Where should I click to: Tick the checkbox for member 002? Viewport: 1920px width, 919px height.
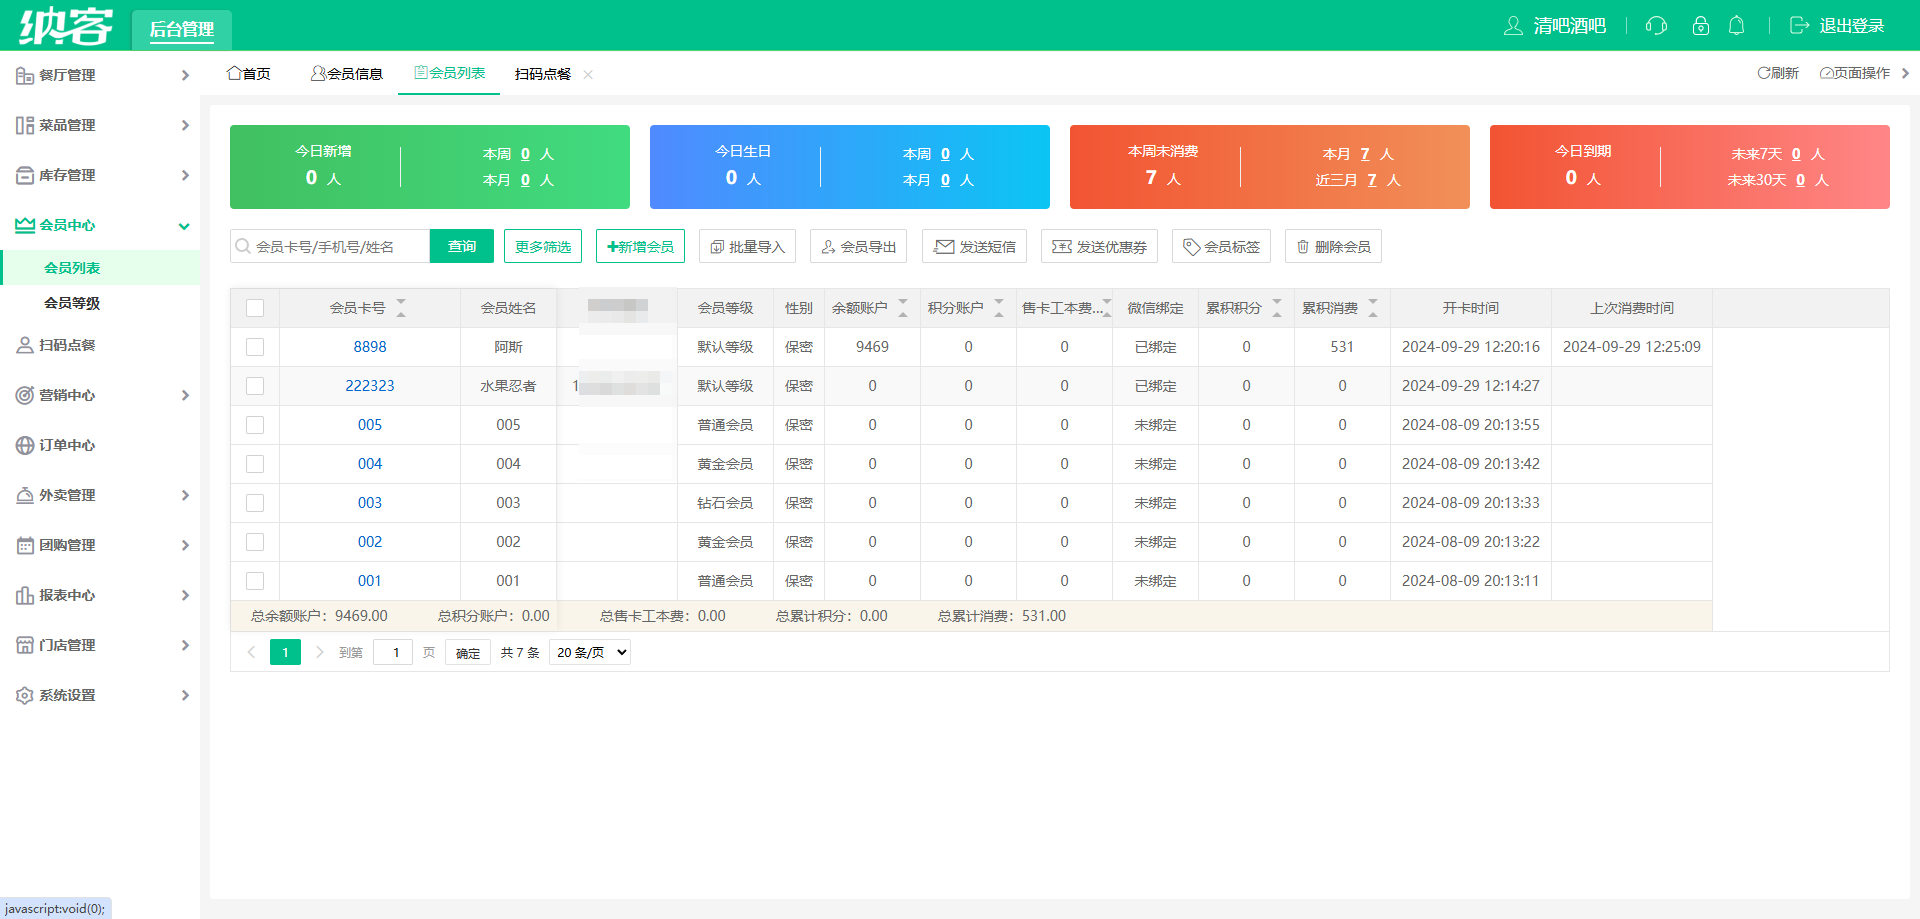point(255,542)
